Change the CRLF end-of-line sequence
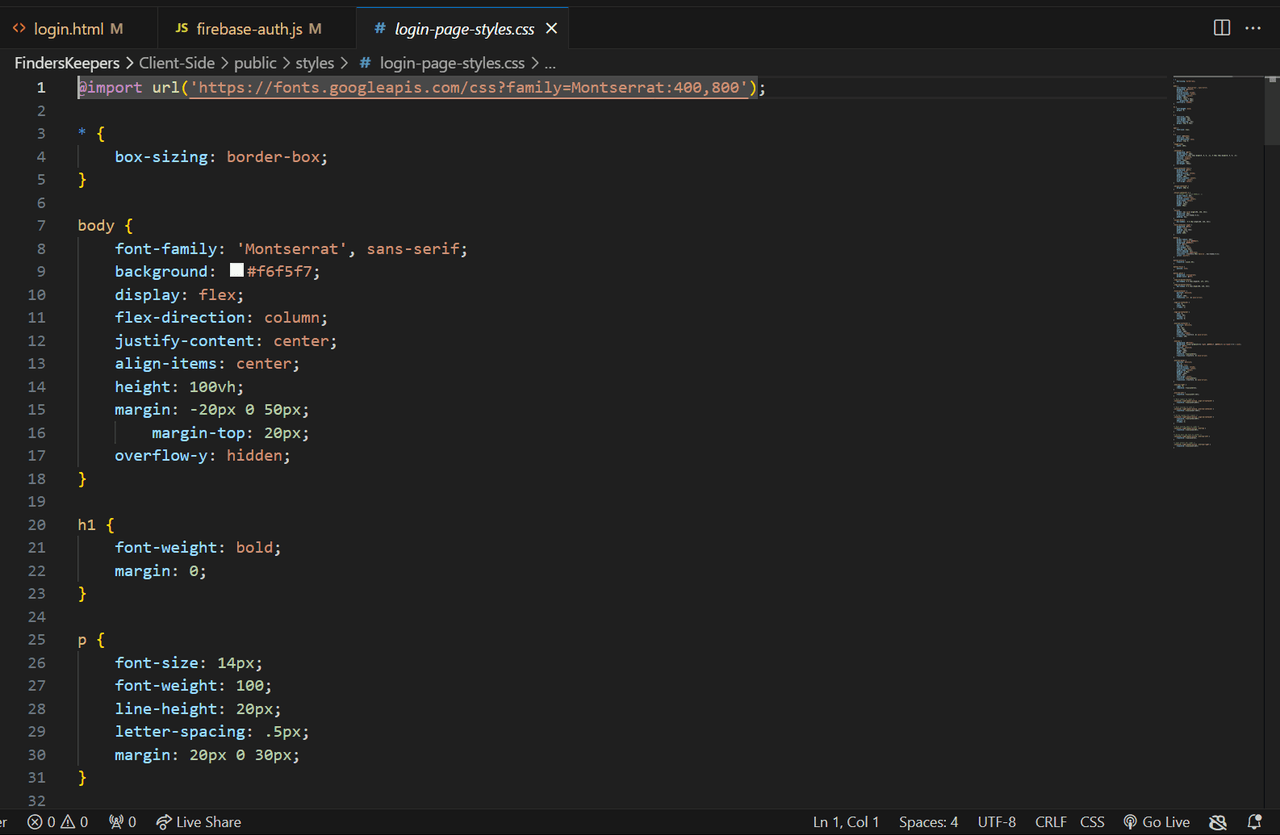The image size is (1280, 835). 1050,822
